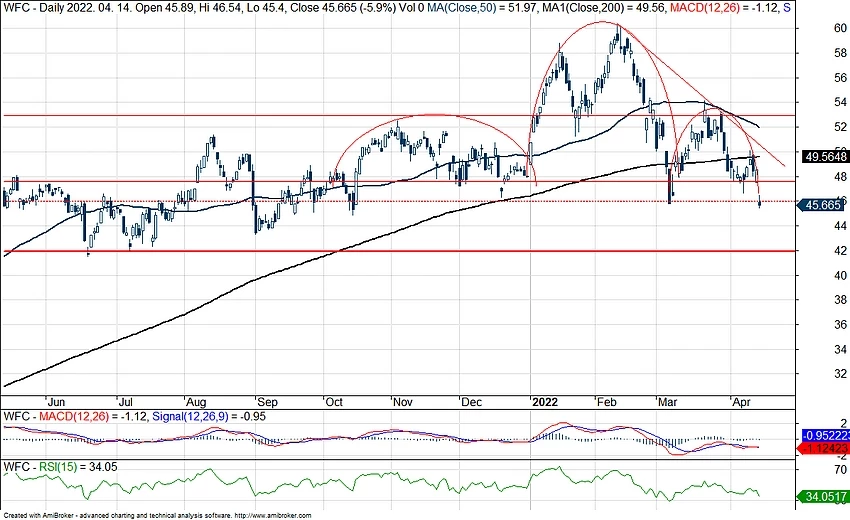
Task: Click the Dec label on time axis
Action: (471, 402)
